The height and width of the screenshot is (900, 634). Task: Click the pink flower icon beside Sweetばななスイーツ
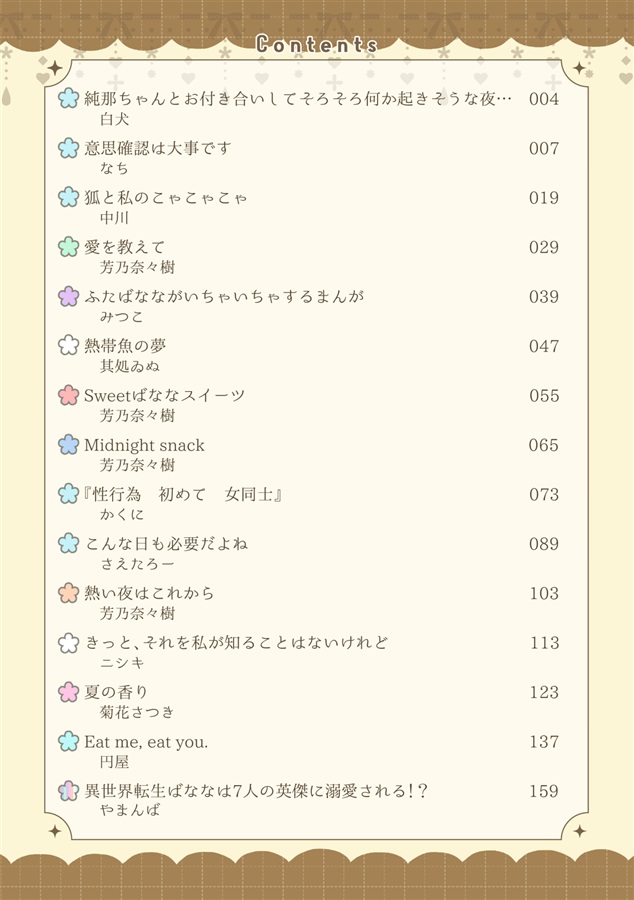[68, 395]
